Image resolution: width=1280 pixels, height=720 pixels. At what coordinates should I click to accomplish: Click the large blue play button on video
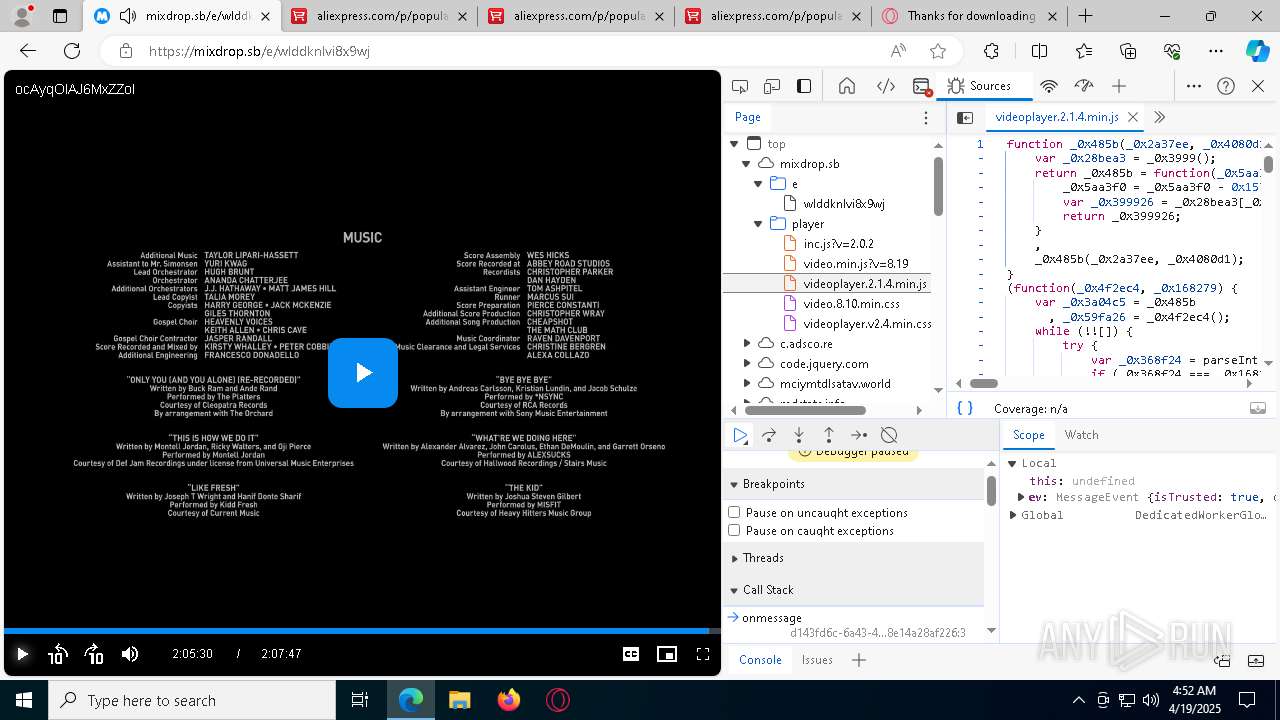[363, 373]
